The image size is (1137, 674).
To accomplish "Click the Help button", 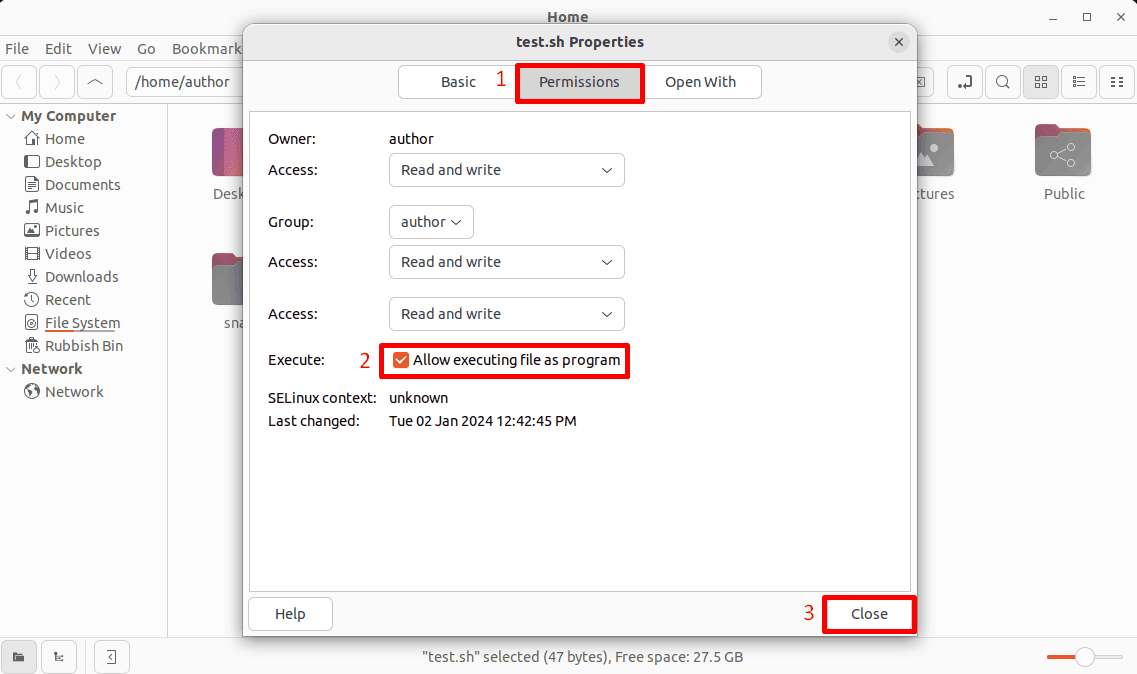I will (290, 614).
